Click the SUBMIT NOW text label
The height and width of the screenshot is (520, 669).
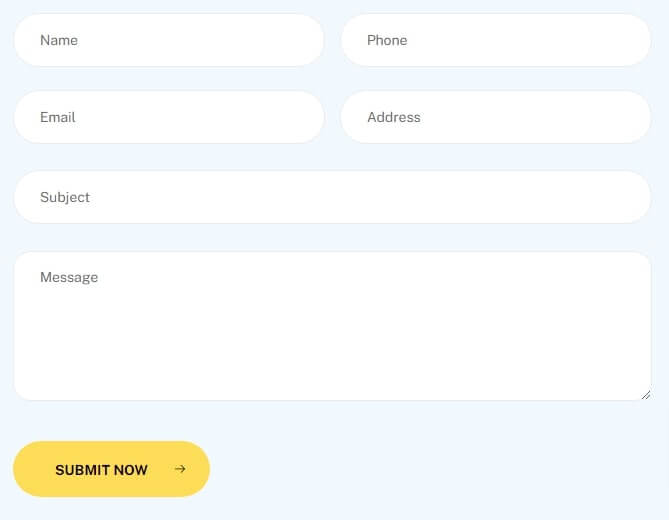[101, 470]
